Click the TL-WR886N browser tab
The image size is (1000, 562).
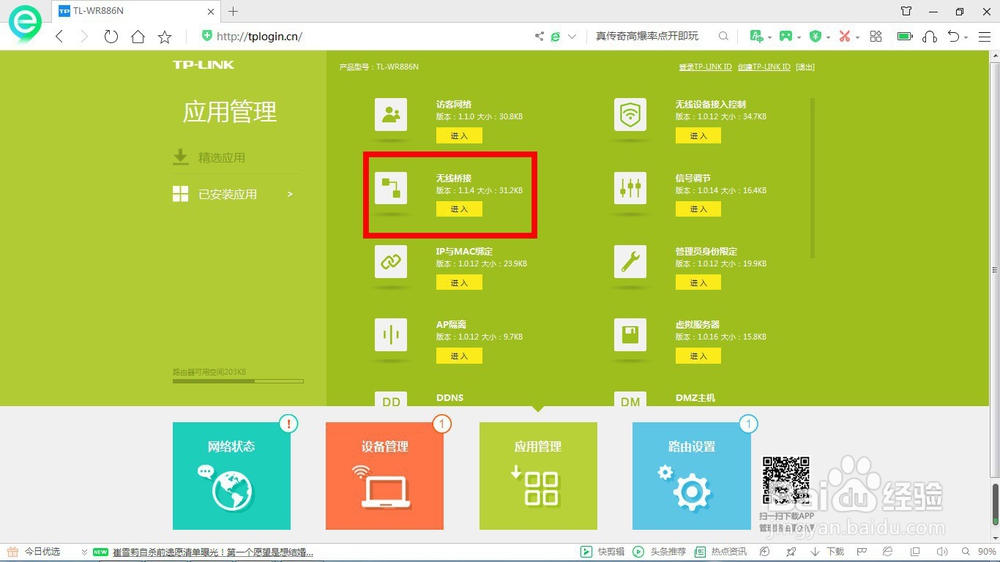click(x=137, y=11)
